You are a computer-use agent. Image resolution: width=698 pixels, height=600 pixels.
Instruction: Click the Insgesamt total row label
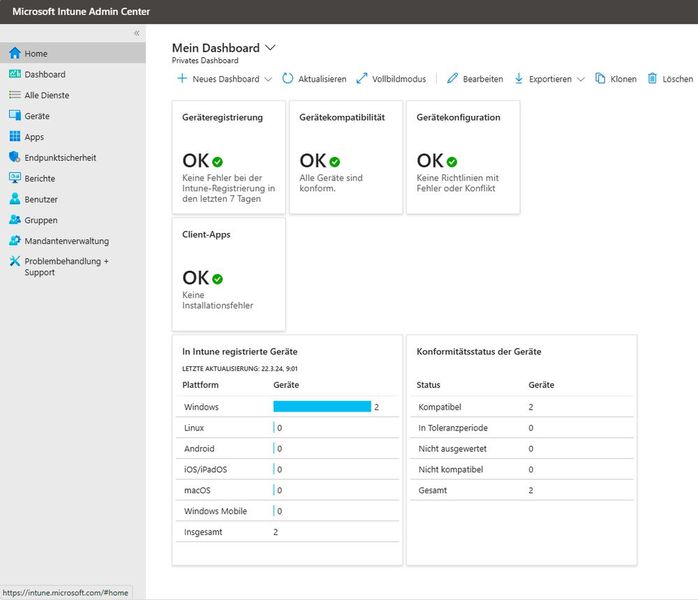[x=203, y=532]
